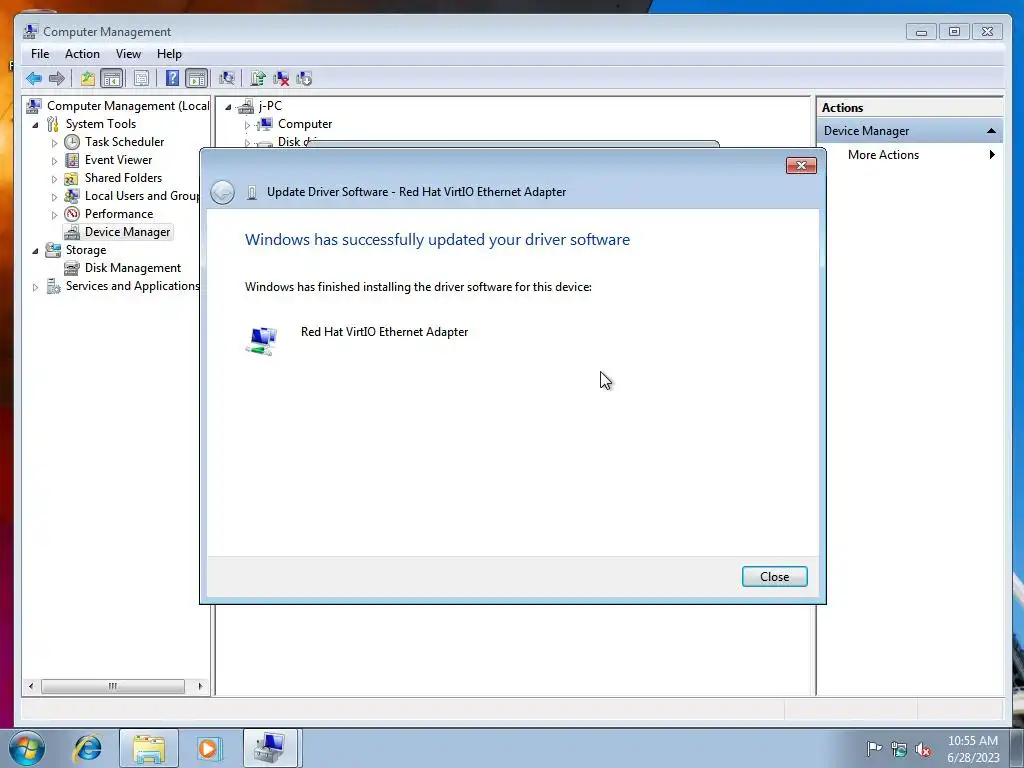Click the network adapter icon in dialog
1024x768 pixels.
click(262, 341)
